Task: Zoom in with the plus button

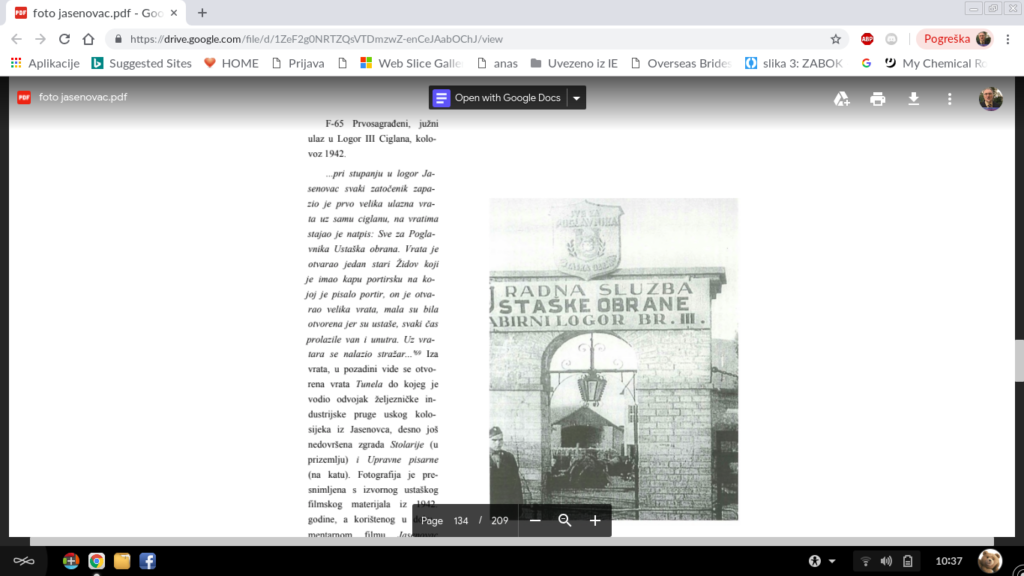Action: point(595,520)
